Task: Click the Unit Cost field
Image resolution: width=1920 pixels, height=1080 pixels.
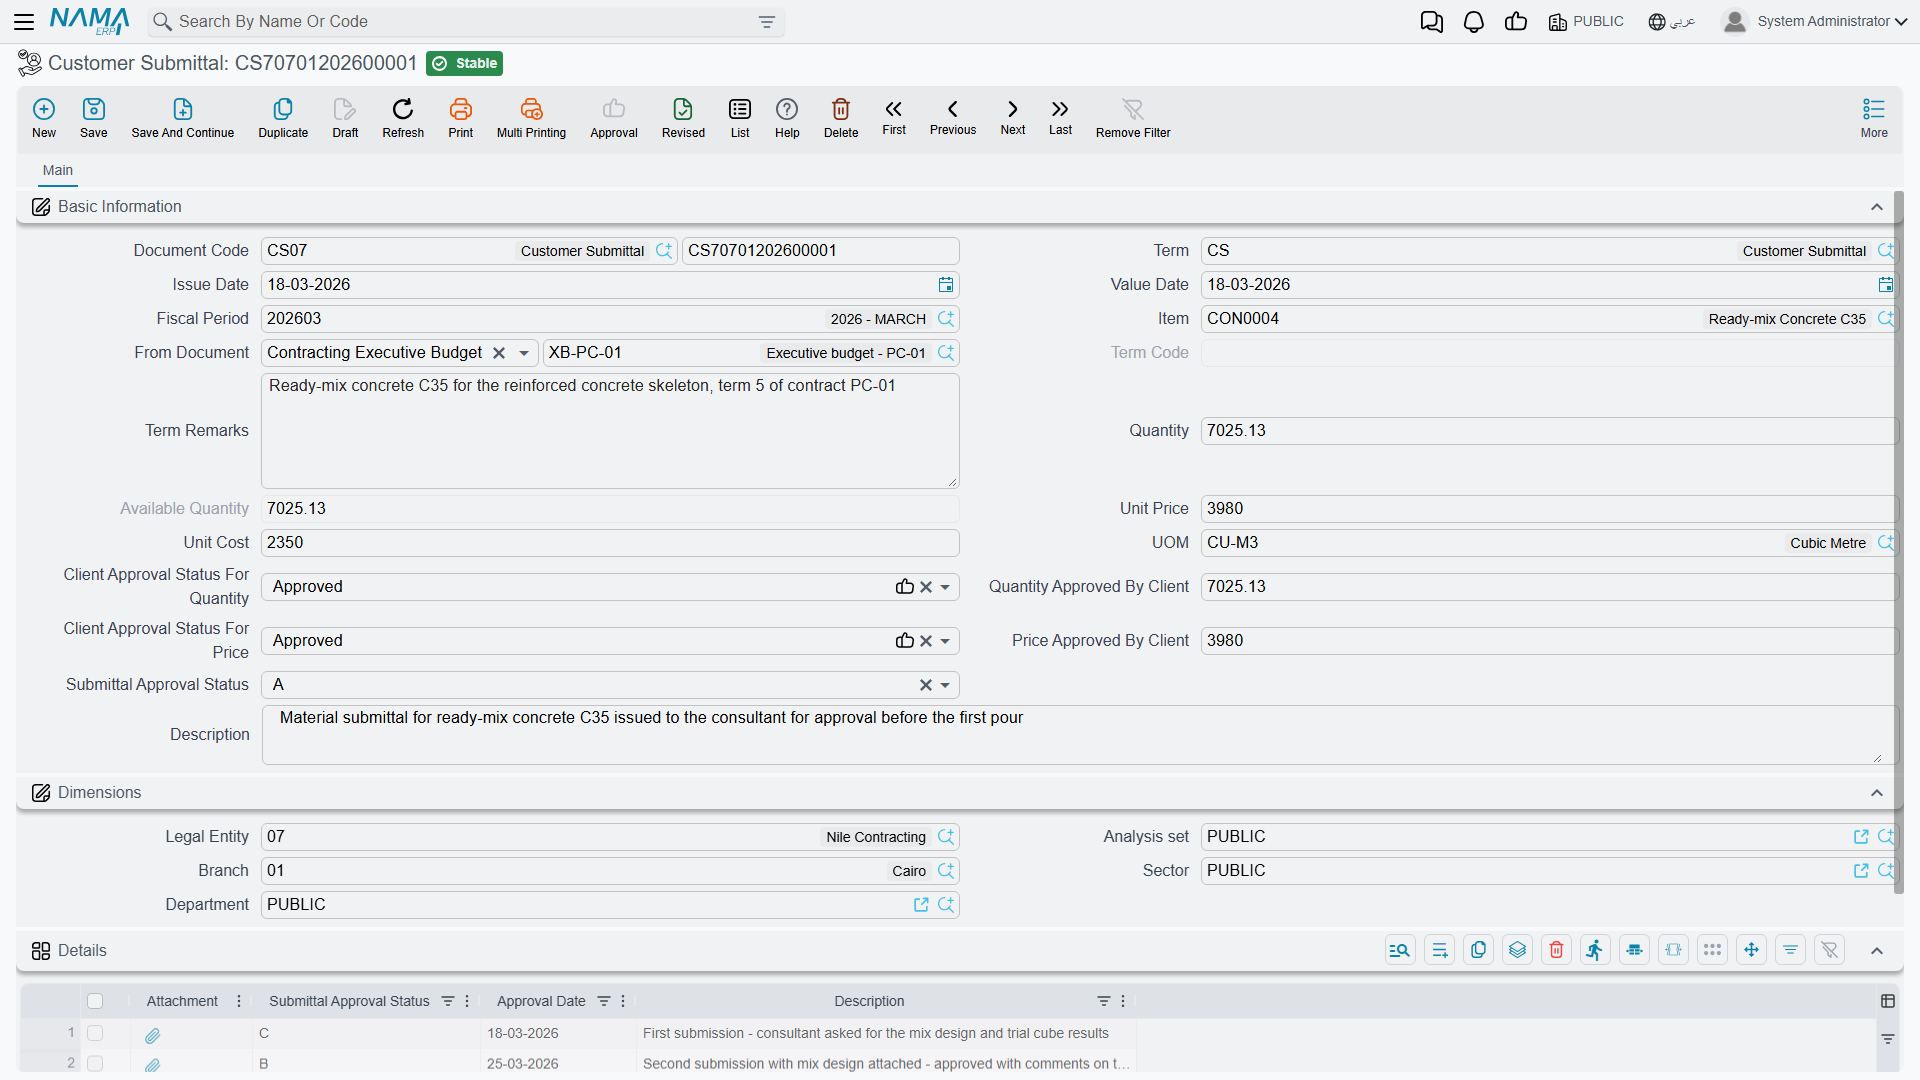Action: tap(610, 543)
